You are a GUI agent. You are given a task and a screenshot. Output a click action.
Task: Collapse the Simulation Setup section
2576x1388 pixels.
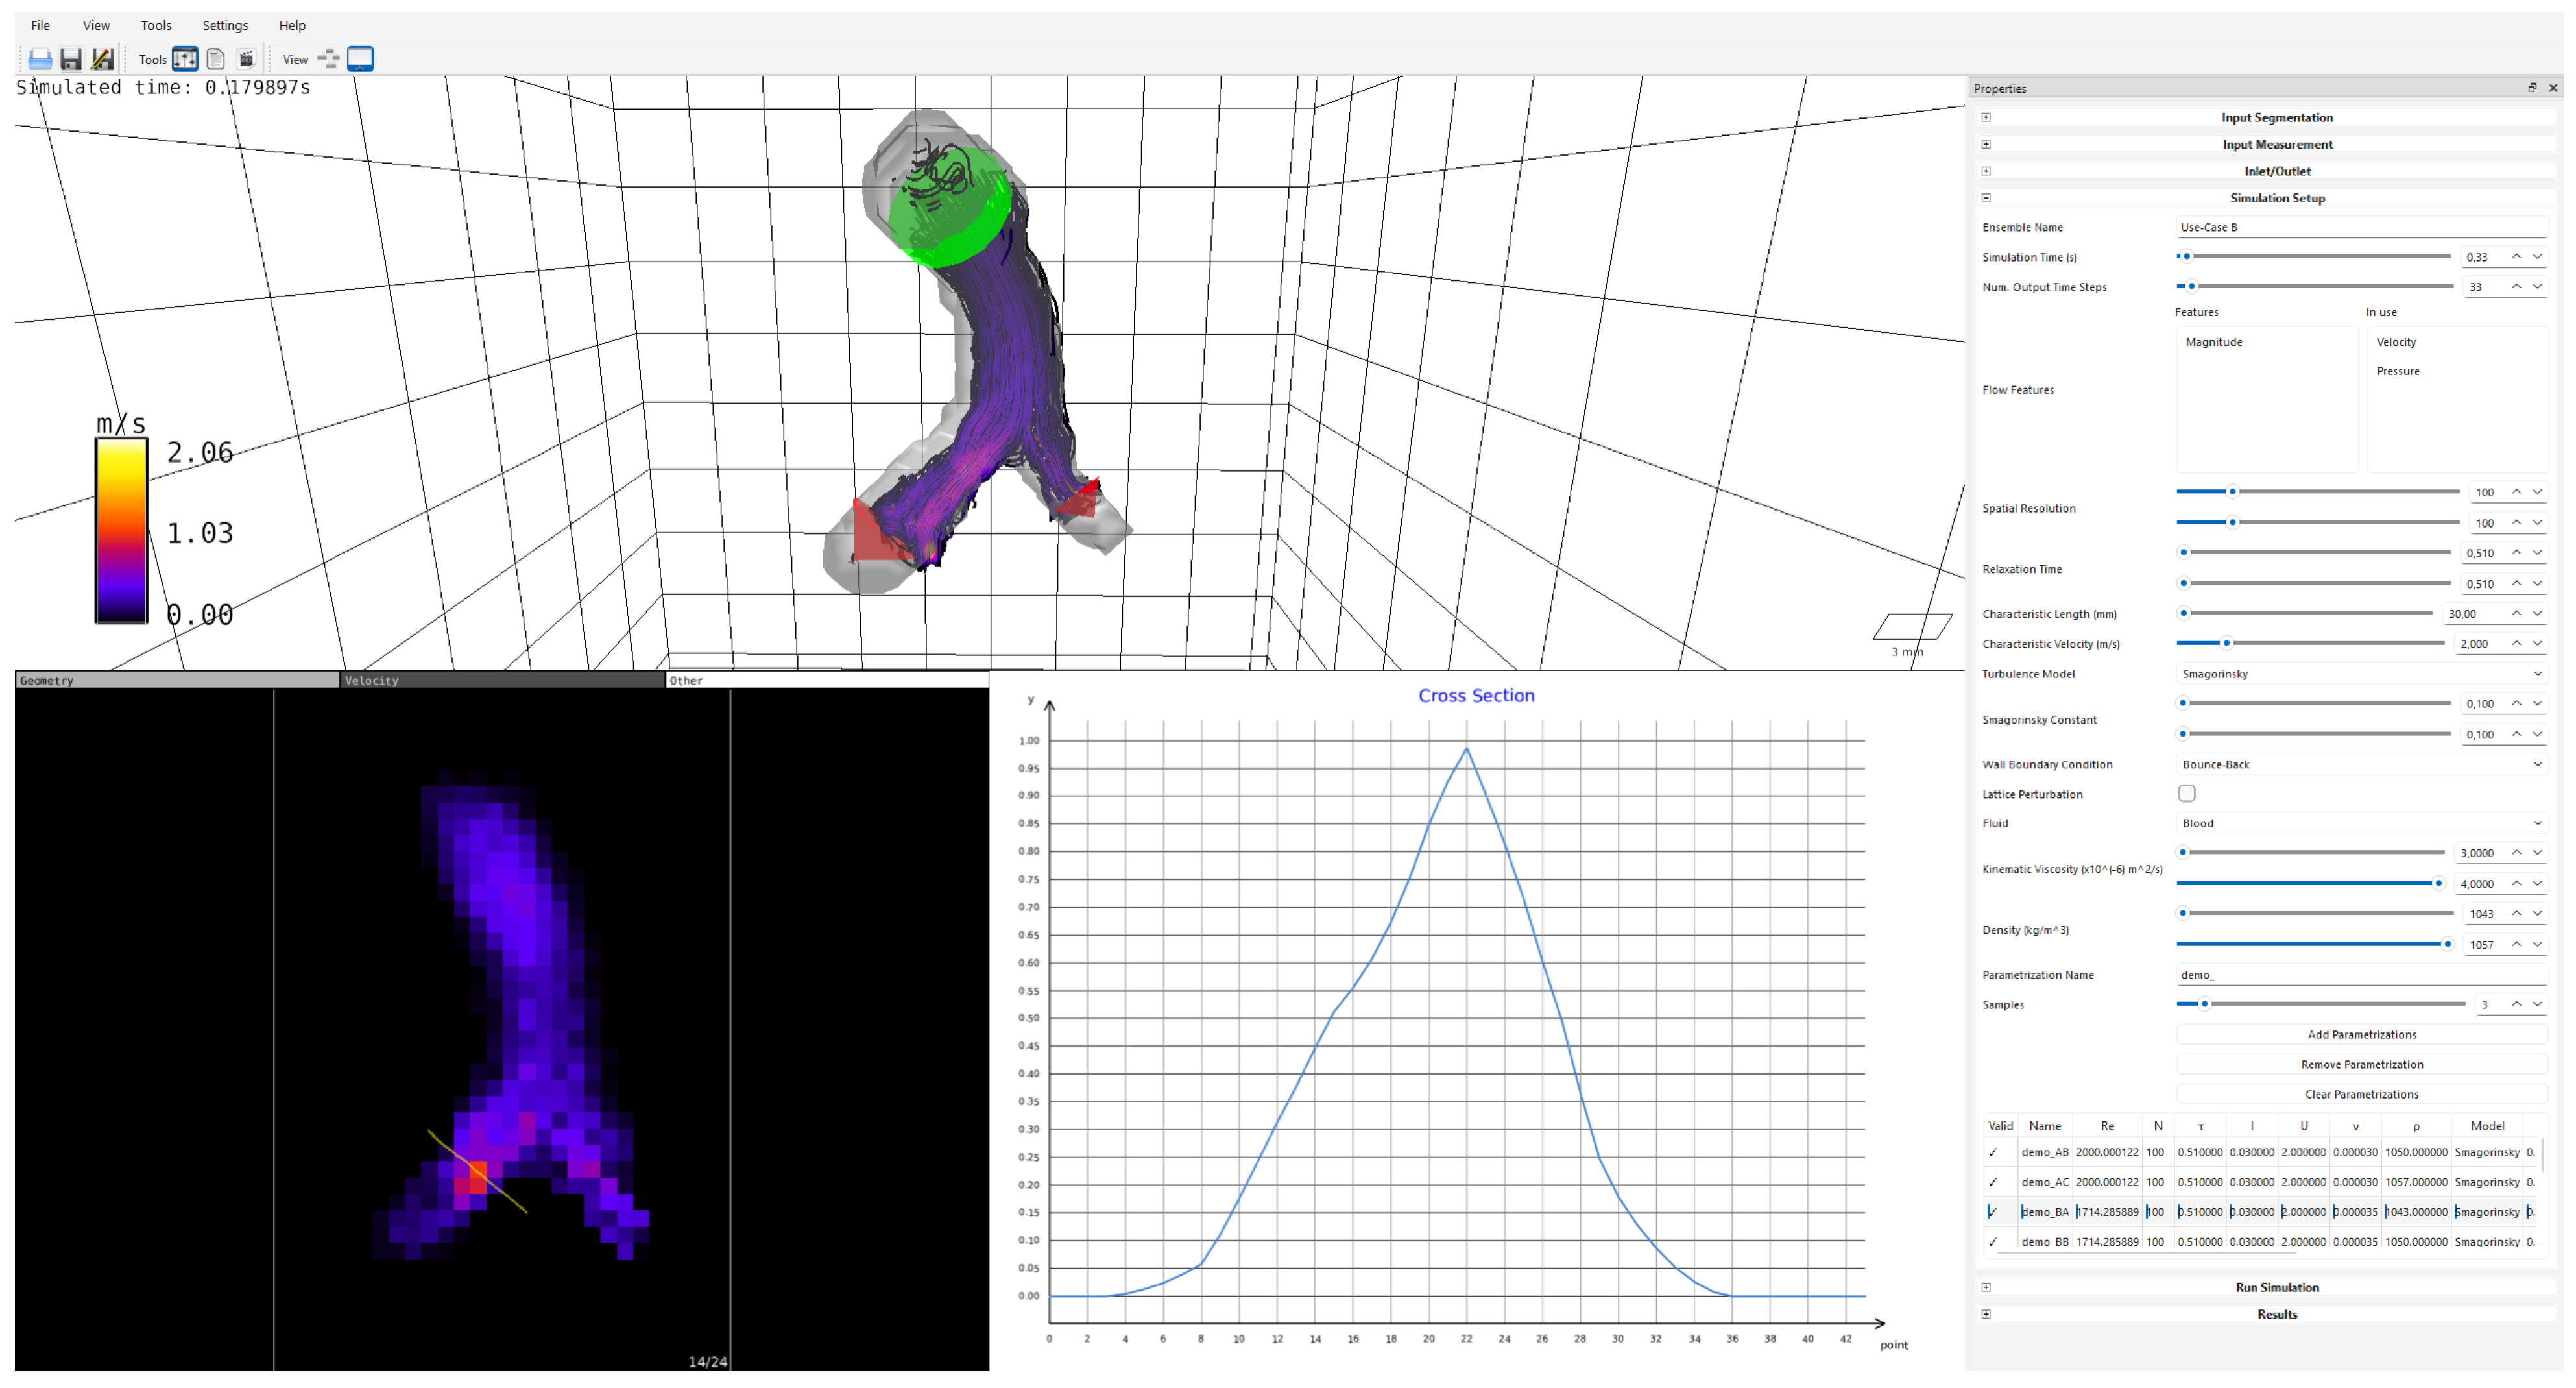[x=1986, y=199]
